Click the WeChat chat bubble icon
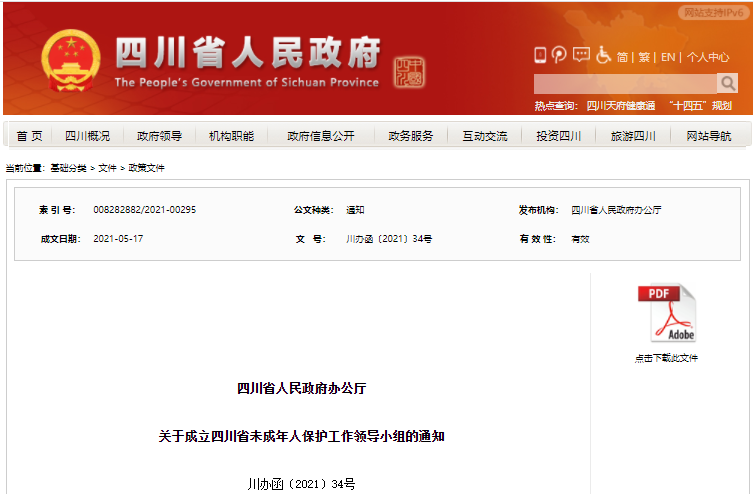Viewport: 753px width, 494px height. (581, 55)
